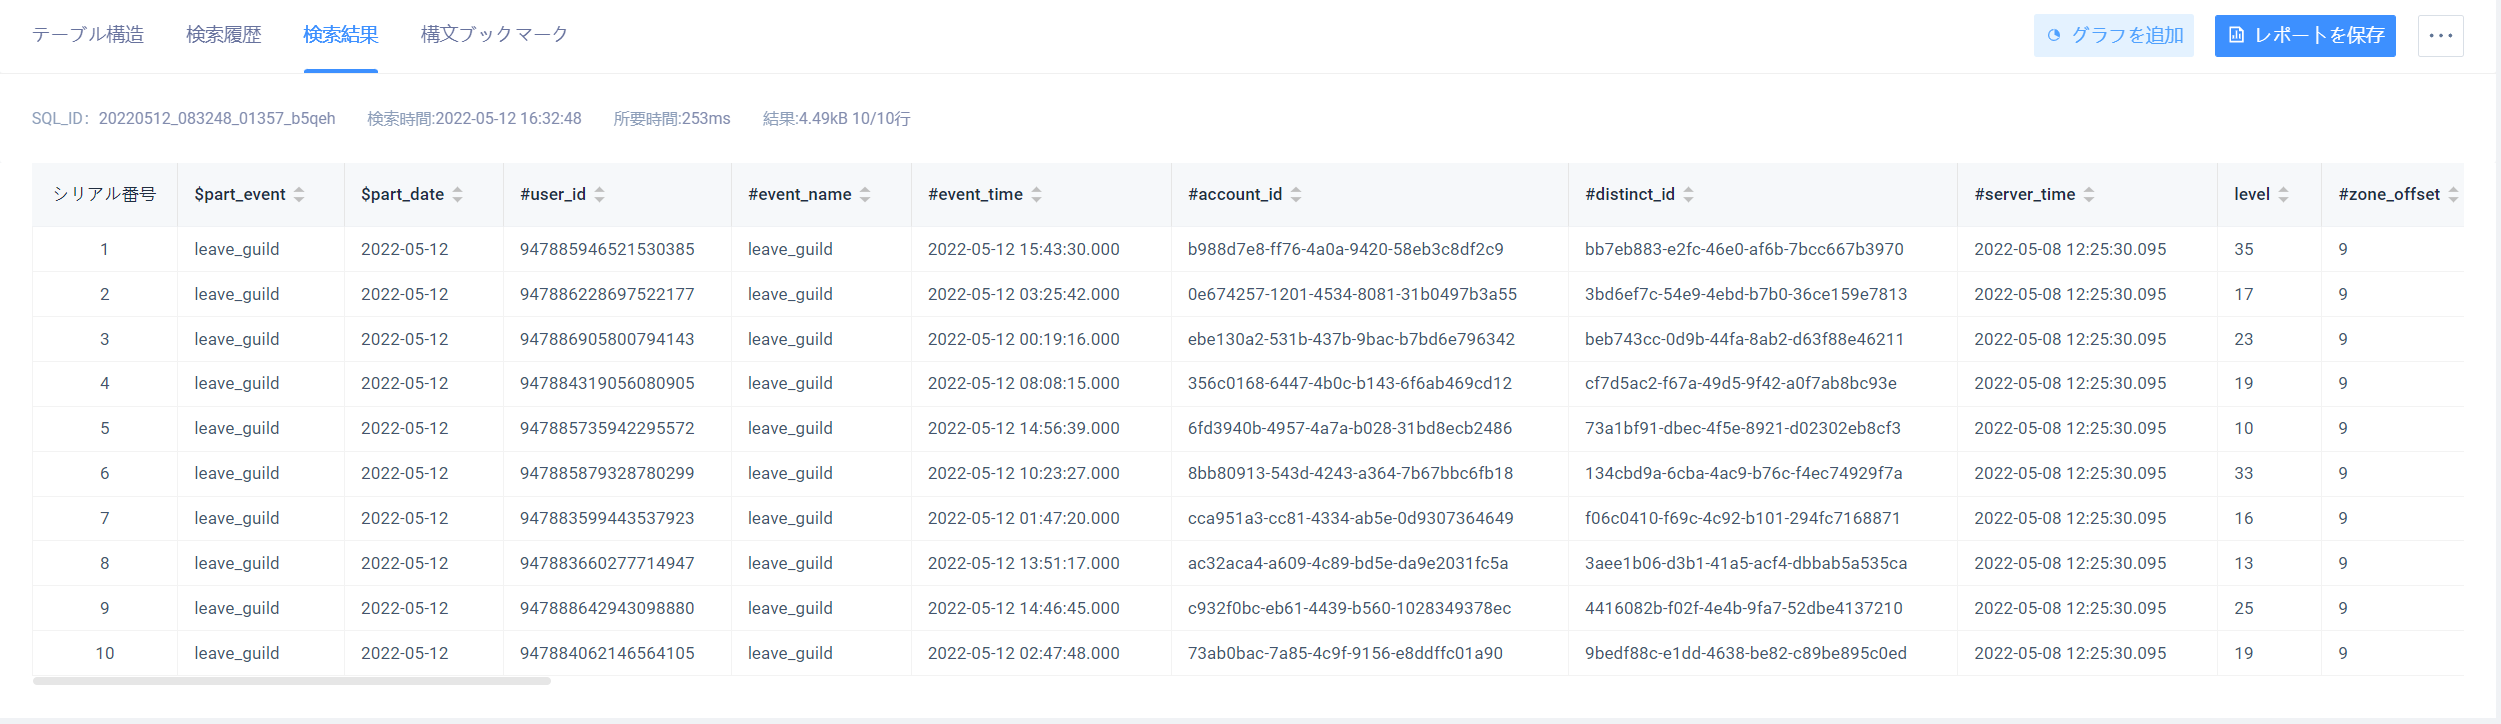Viewport: 2501px width, 724px height.
Task: Click the 所要時間:253ms text
Action: click(672, 119)
